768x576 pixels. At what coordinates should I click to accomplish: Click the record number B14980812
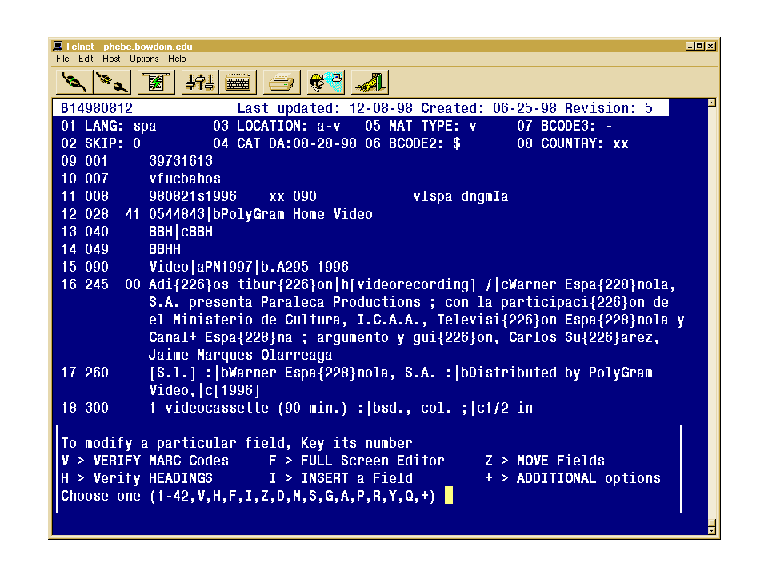[97, 108]
